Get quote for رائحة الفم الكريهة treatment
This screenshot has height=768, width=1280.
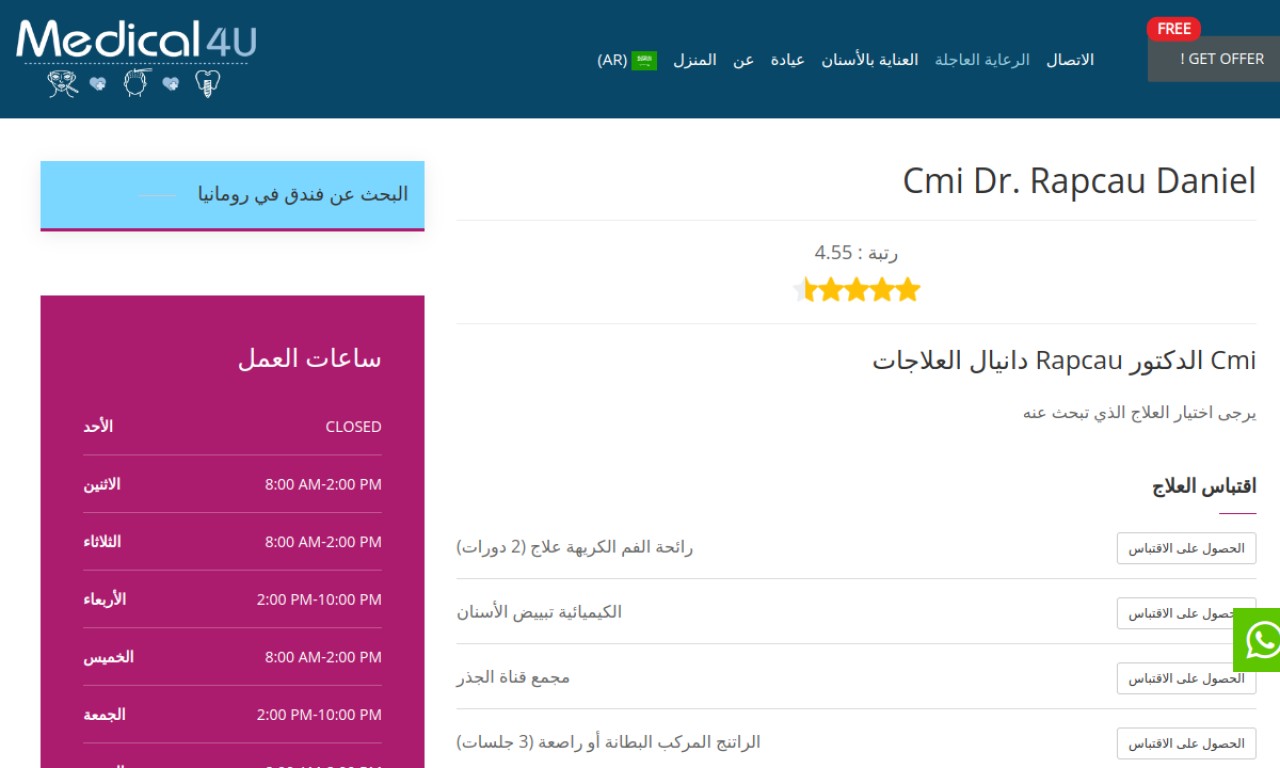(1186, 549)
